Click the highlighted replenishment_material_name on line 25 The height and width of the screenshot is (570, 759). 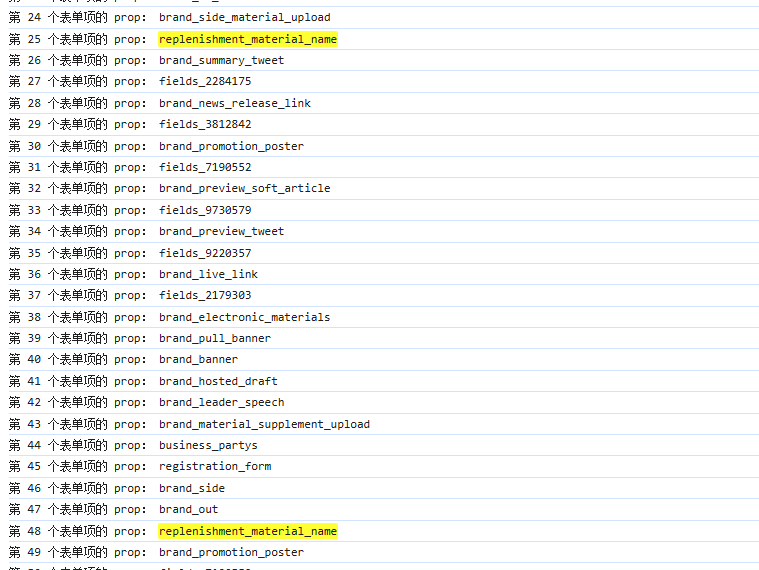247,39
